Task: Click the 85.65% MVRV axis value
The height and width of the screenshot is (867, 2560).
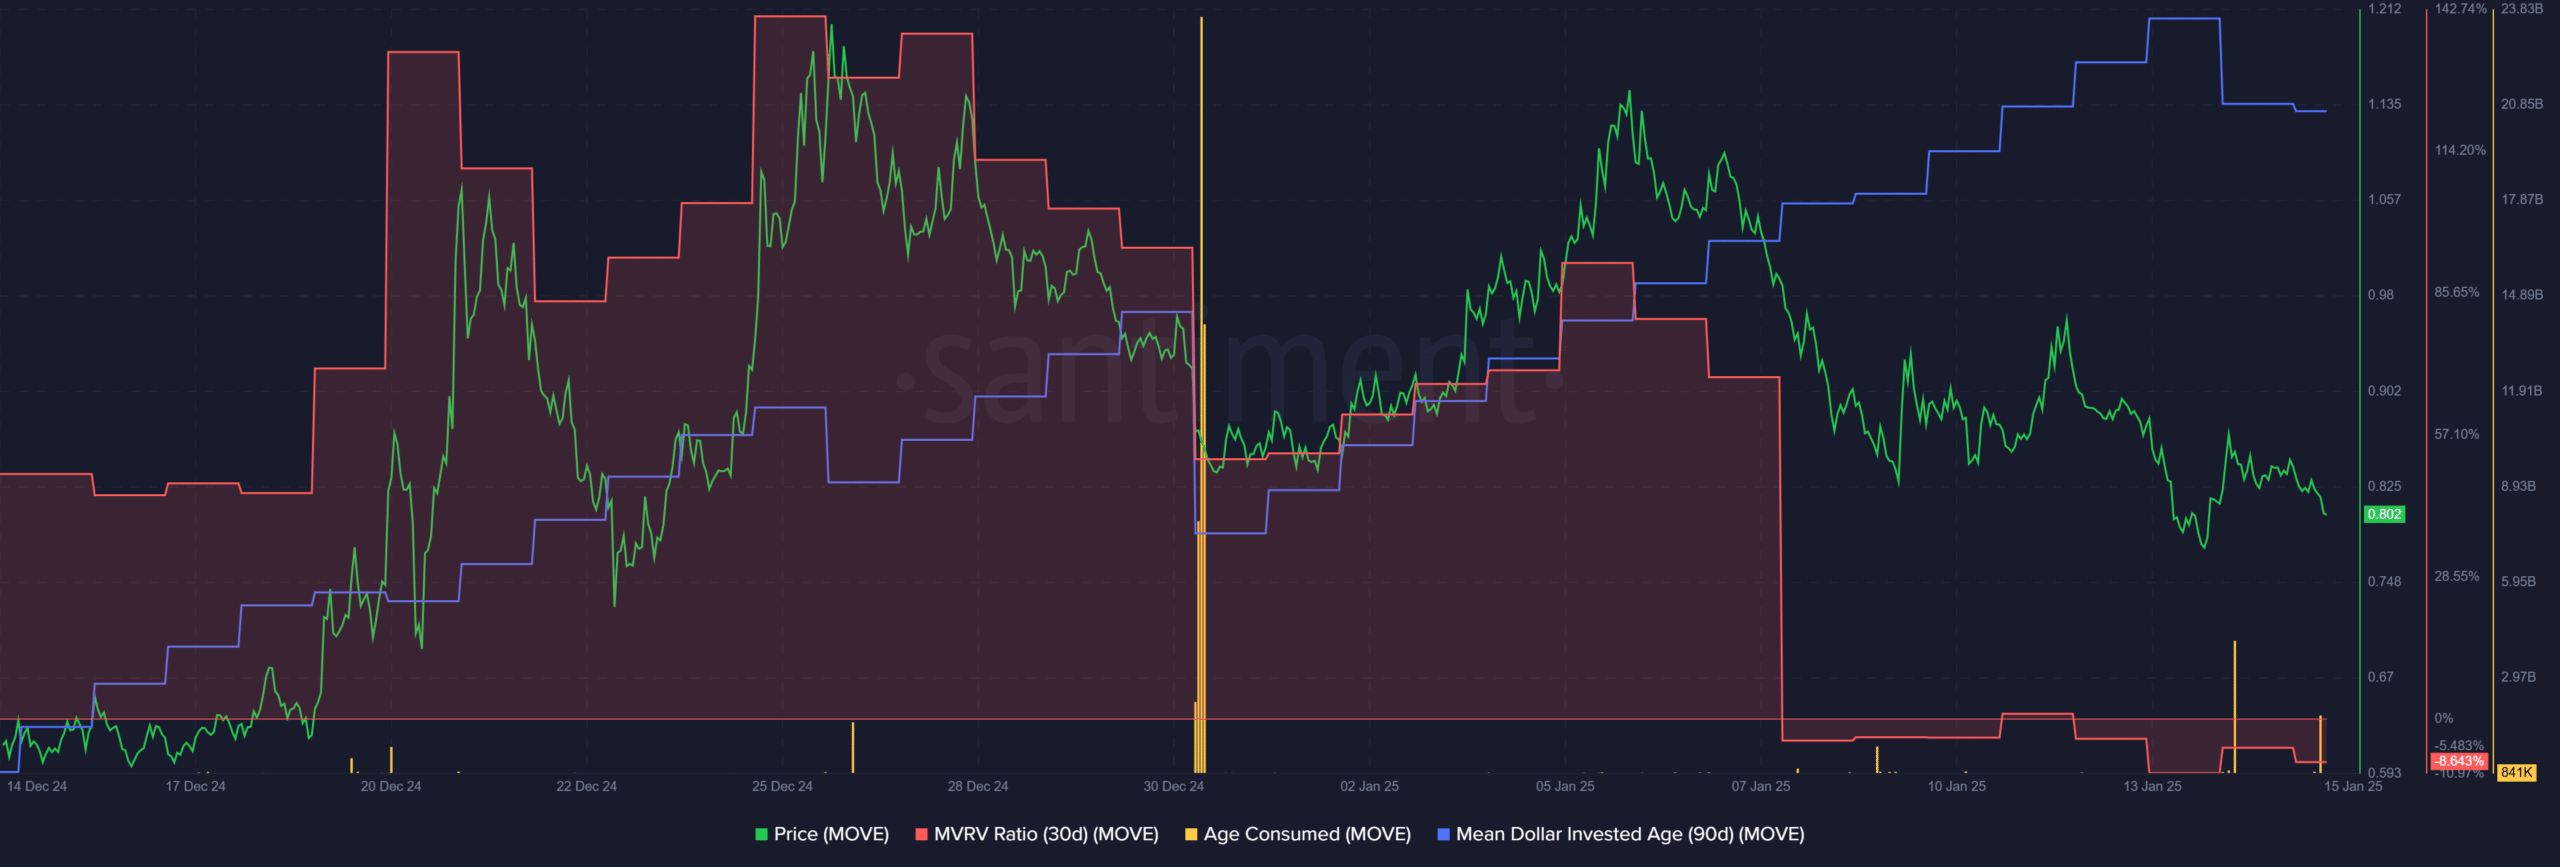Action: tap(2457, 292)
